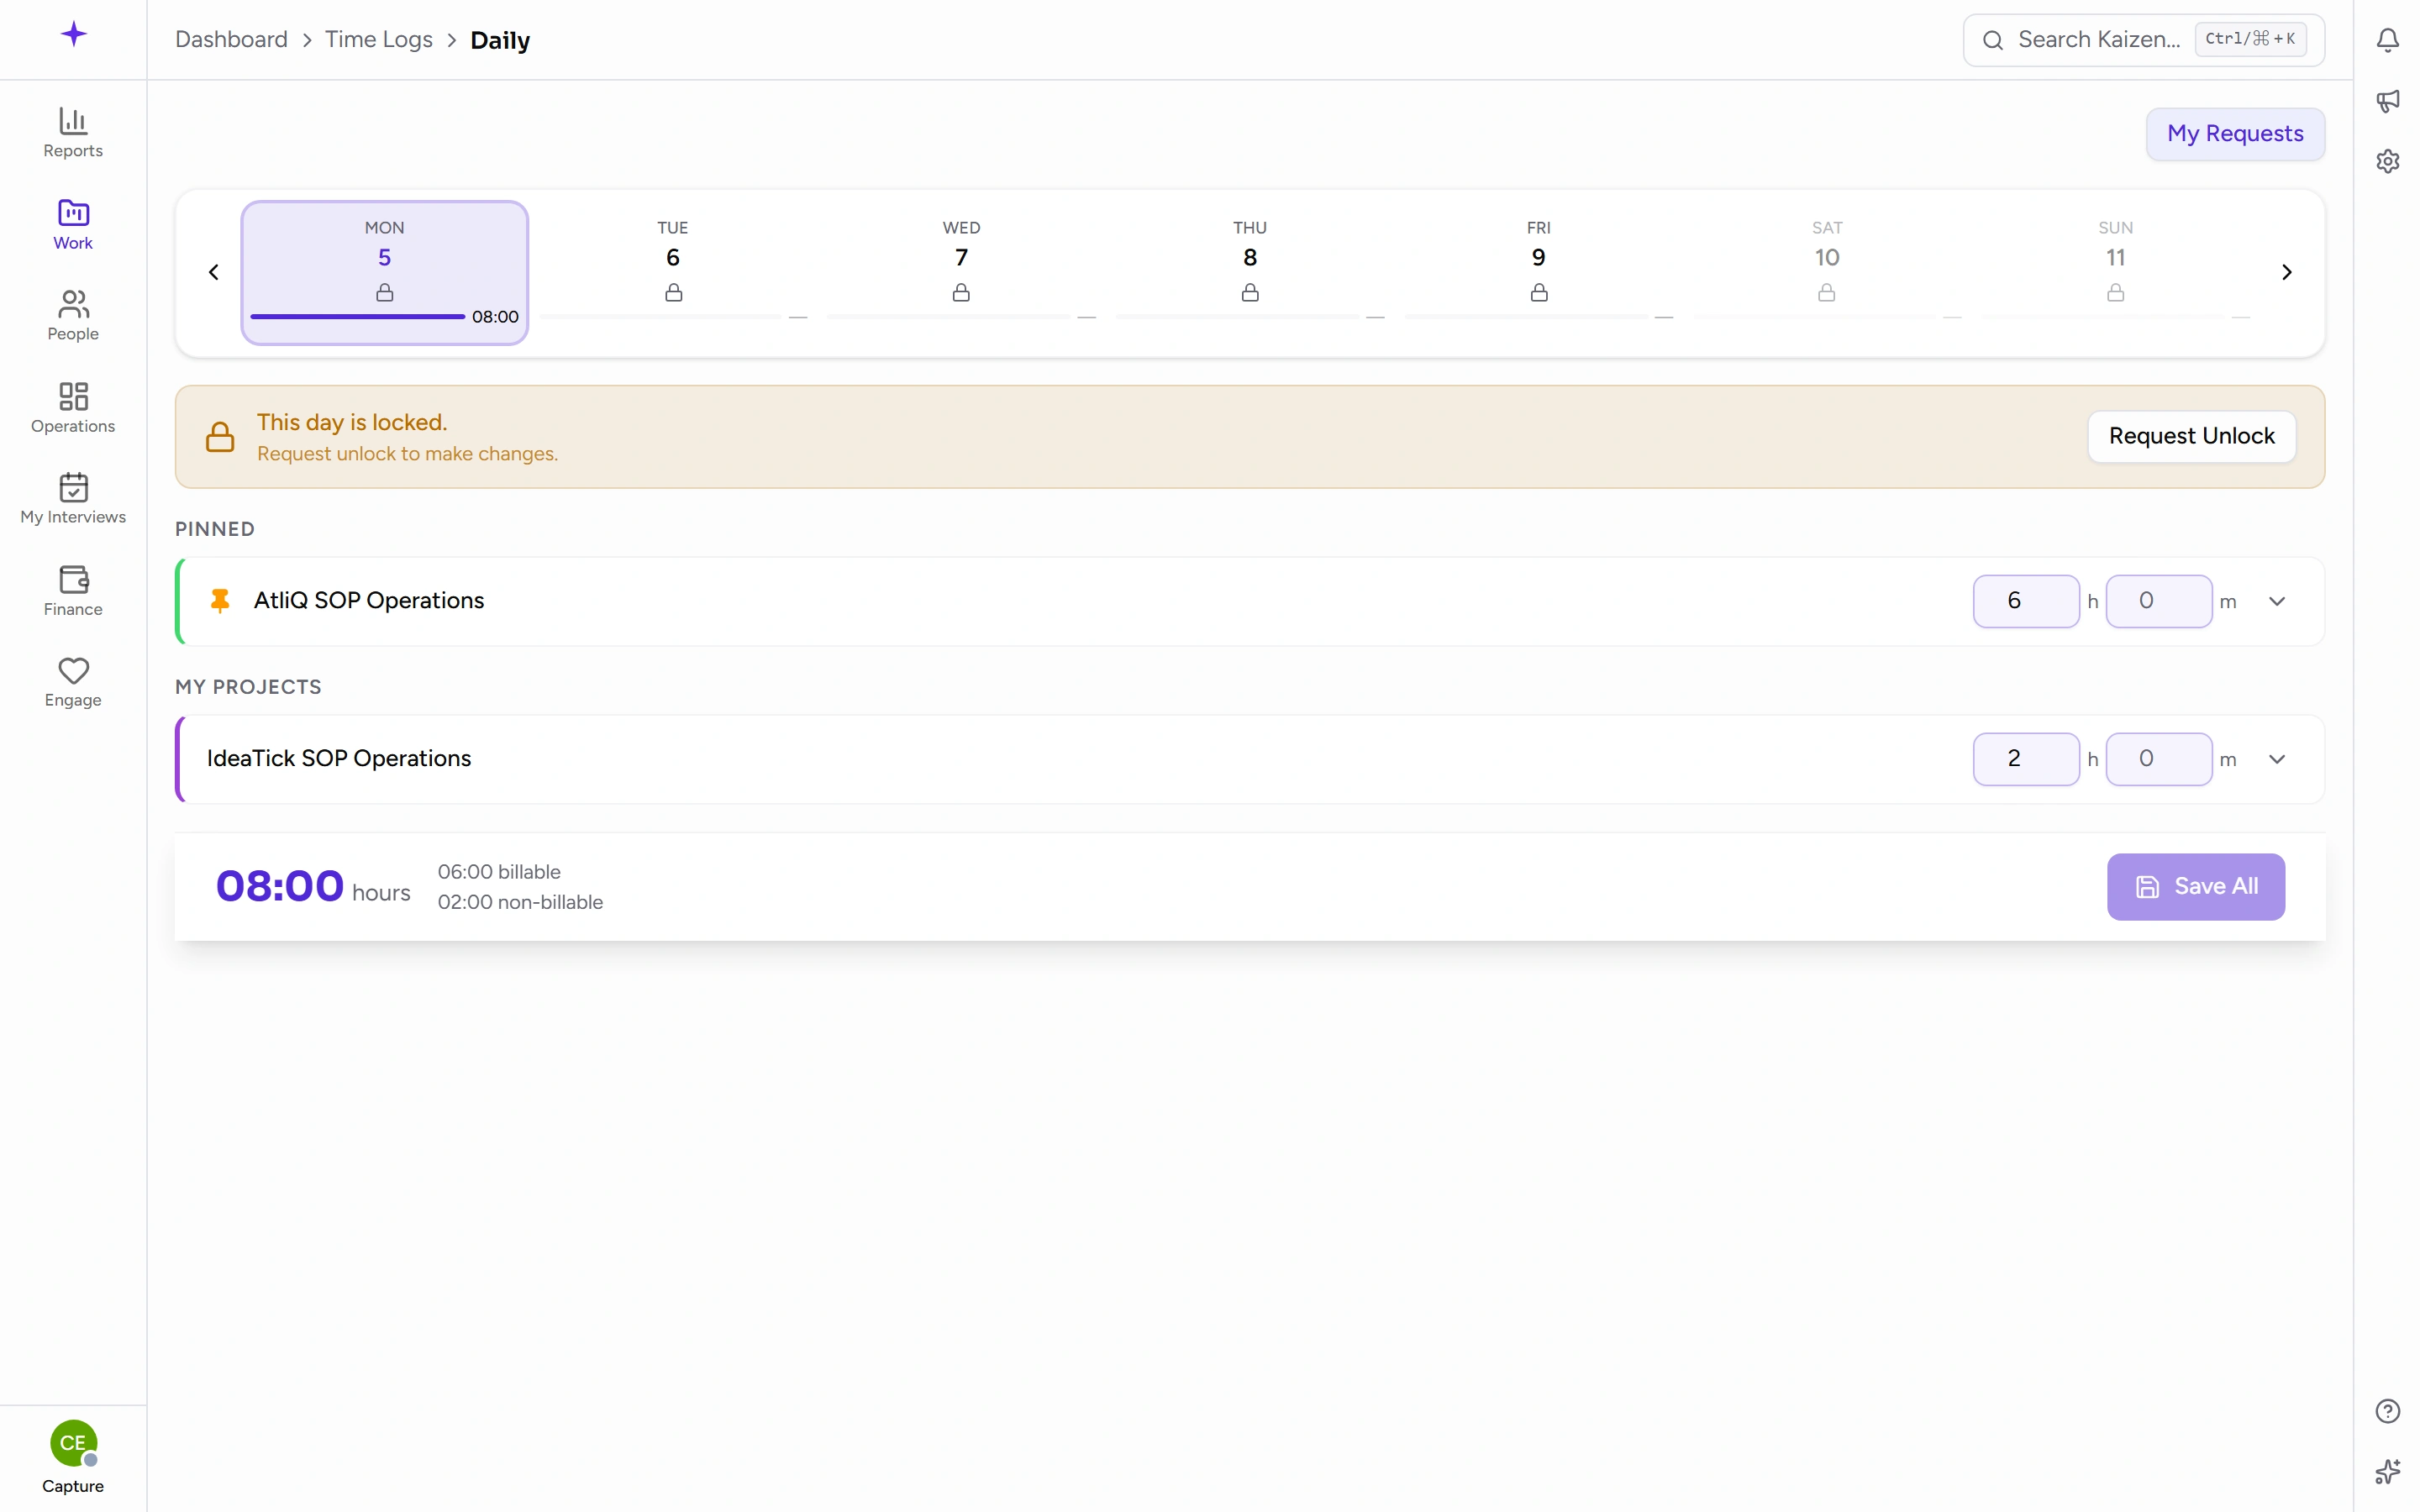Screen dimensions: 2420x1512
Task: Select the Wednesday 7 day tab
Action: (x=961, y=272)
